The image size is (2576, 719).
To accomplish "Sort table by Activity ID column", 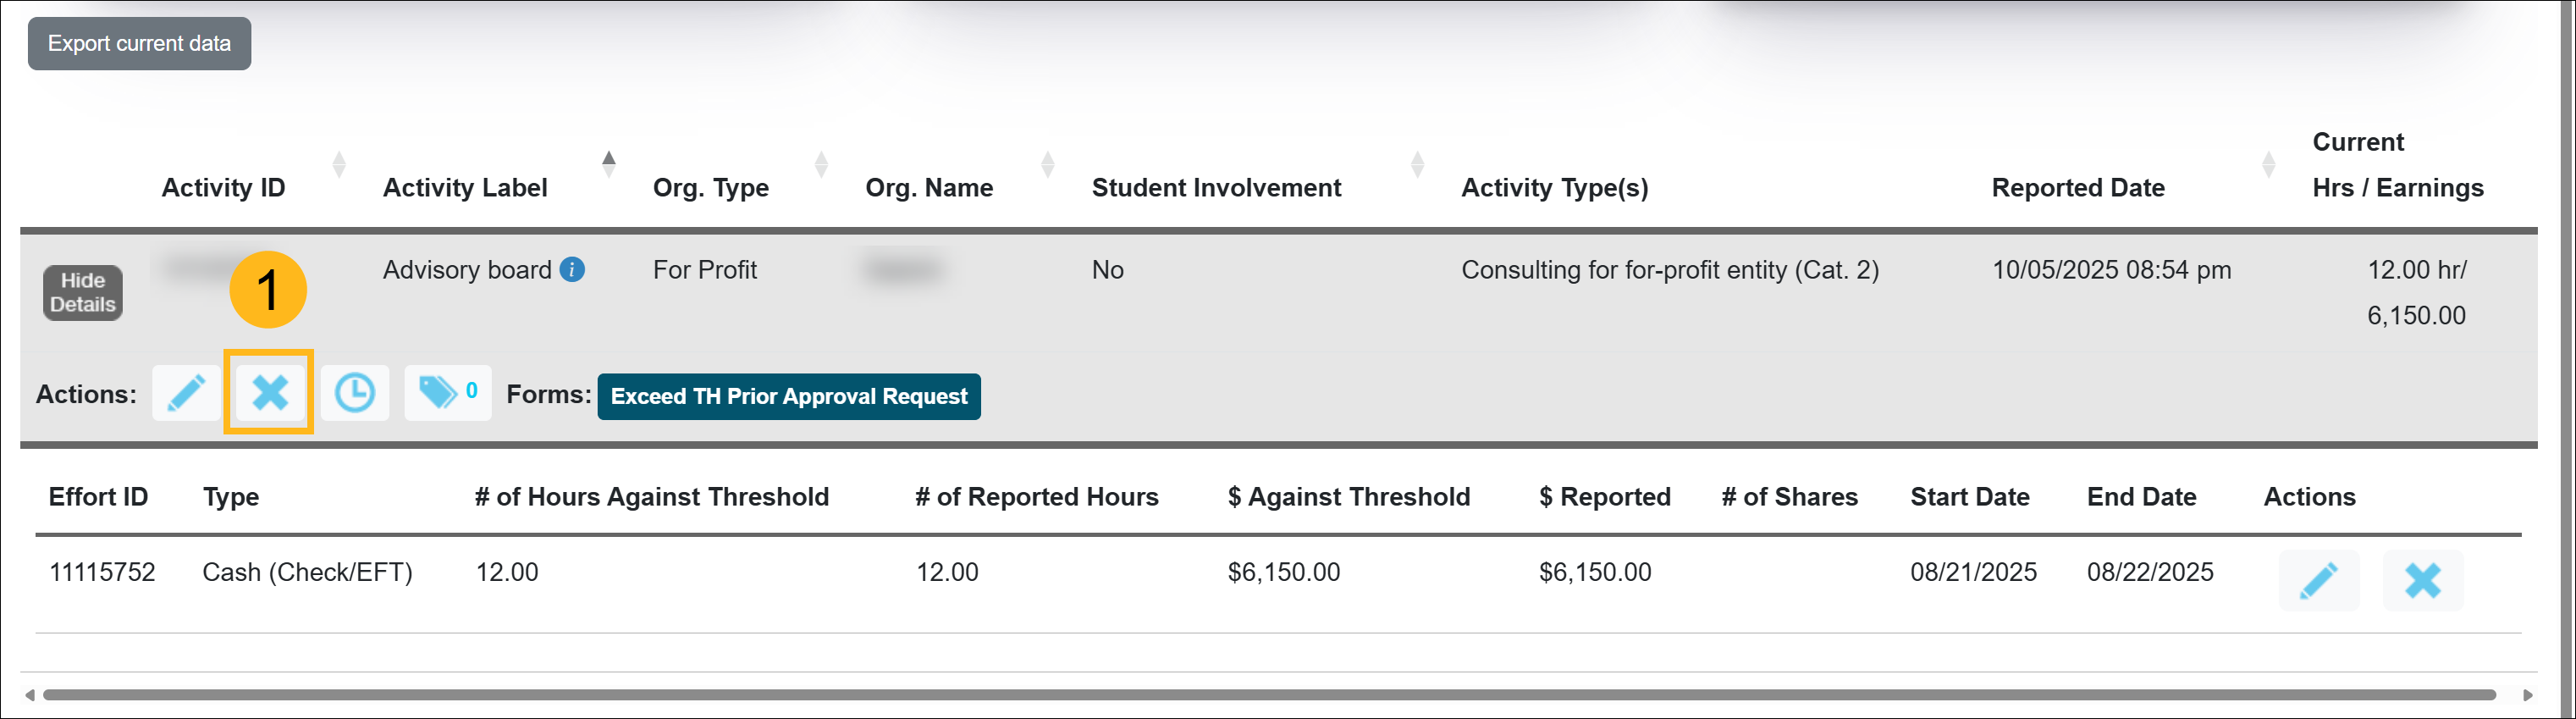I will click(x=224, y=188).
